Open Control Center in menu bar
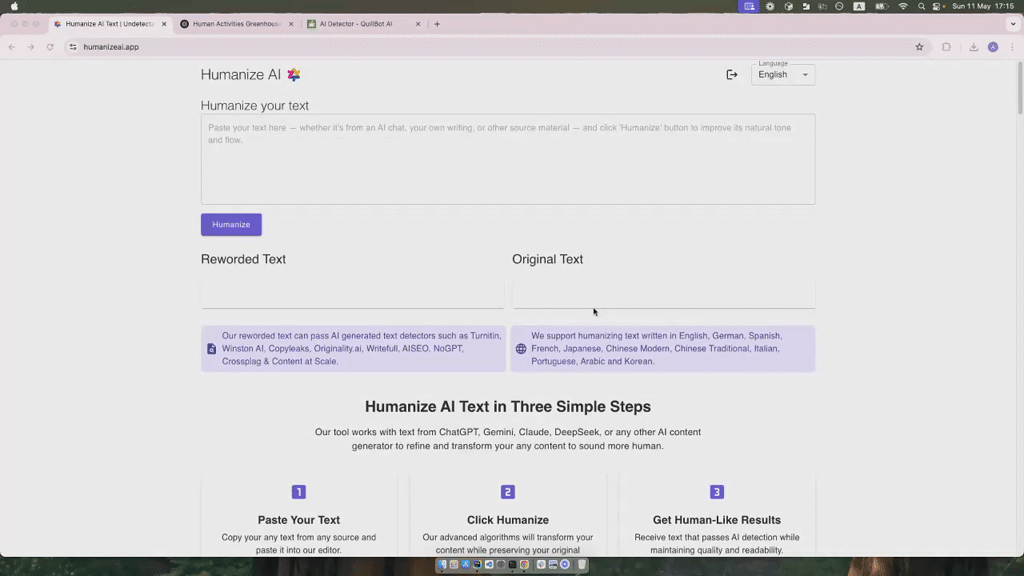The width and height of the screenshot is (1024, 576). point(938,6)
